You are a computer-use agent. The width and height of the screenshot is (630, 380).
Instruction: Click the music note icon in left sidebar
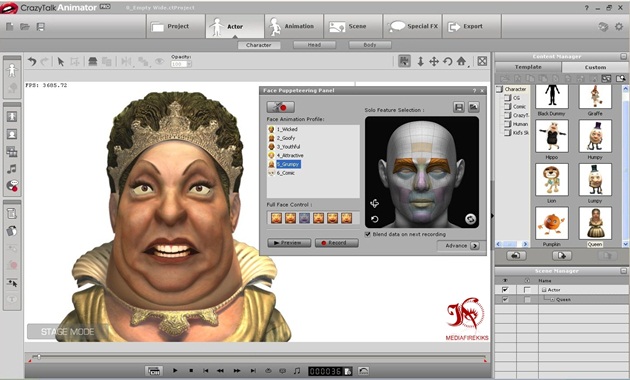pos(12,169)
